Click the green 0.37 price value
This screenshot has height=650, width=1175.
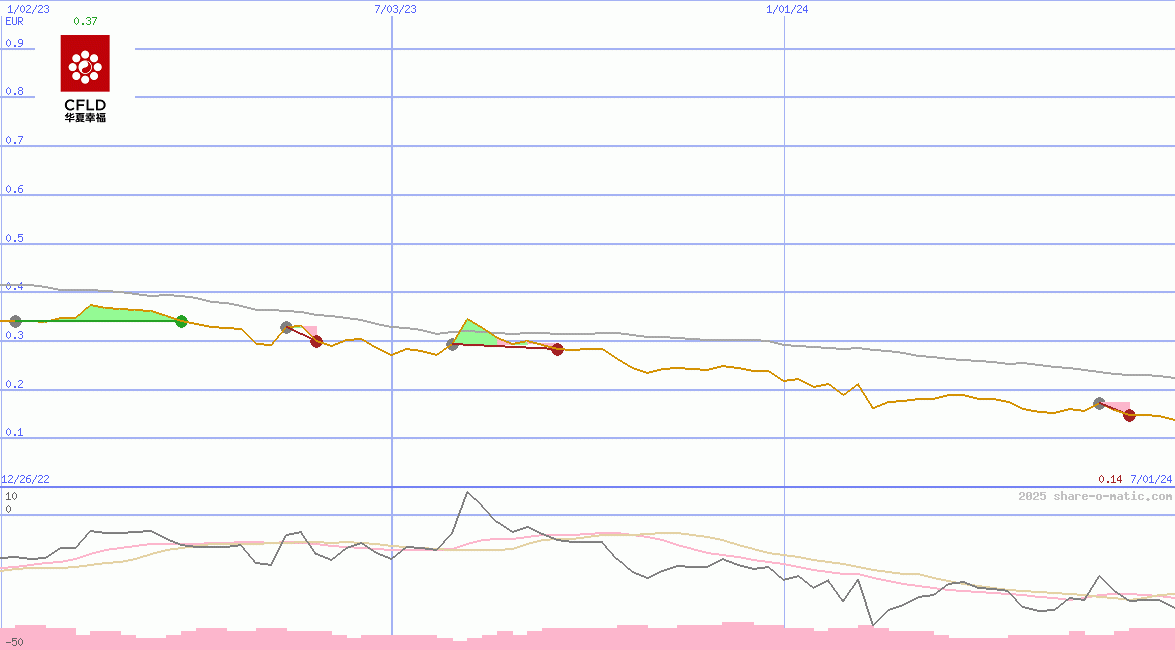click(85, 21)
